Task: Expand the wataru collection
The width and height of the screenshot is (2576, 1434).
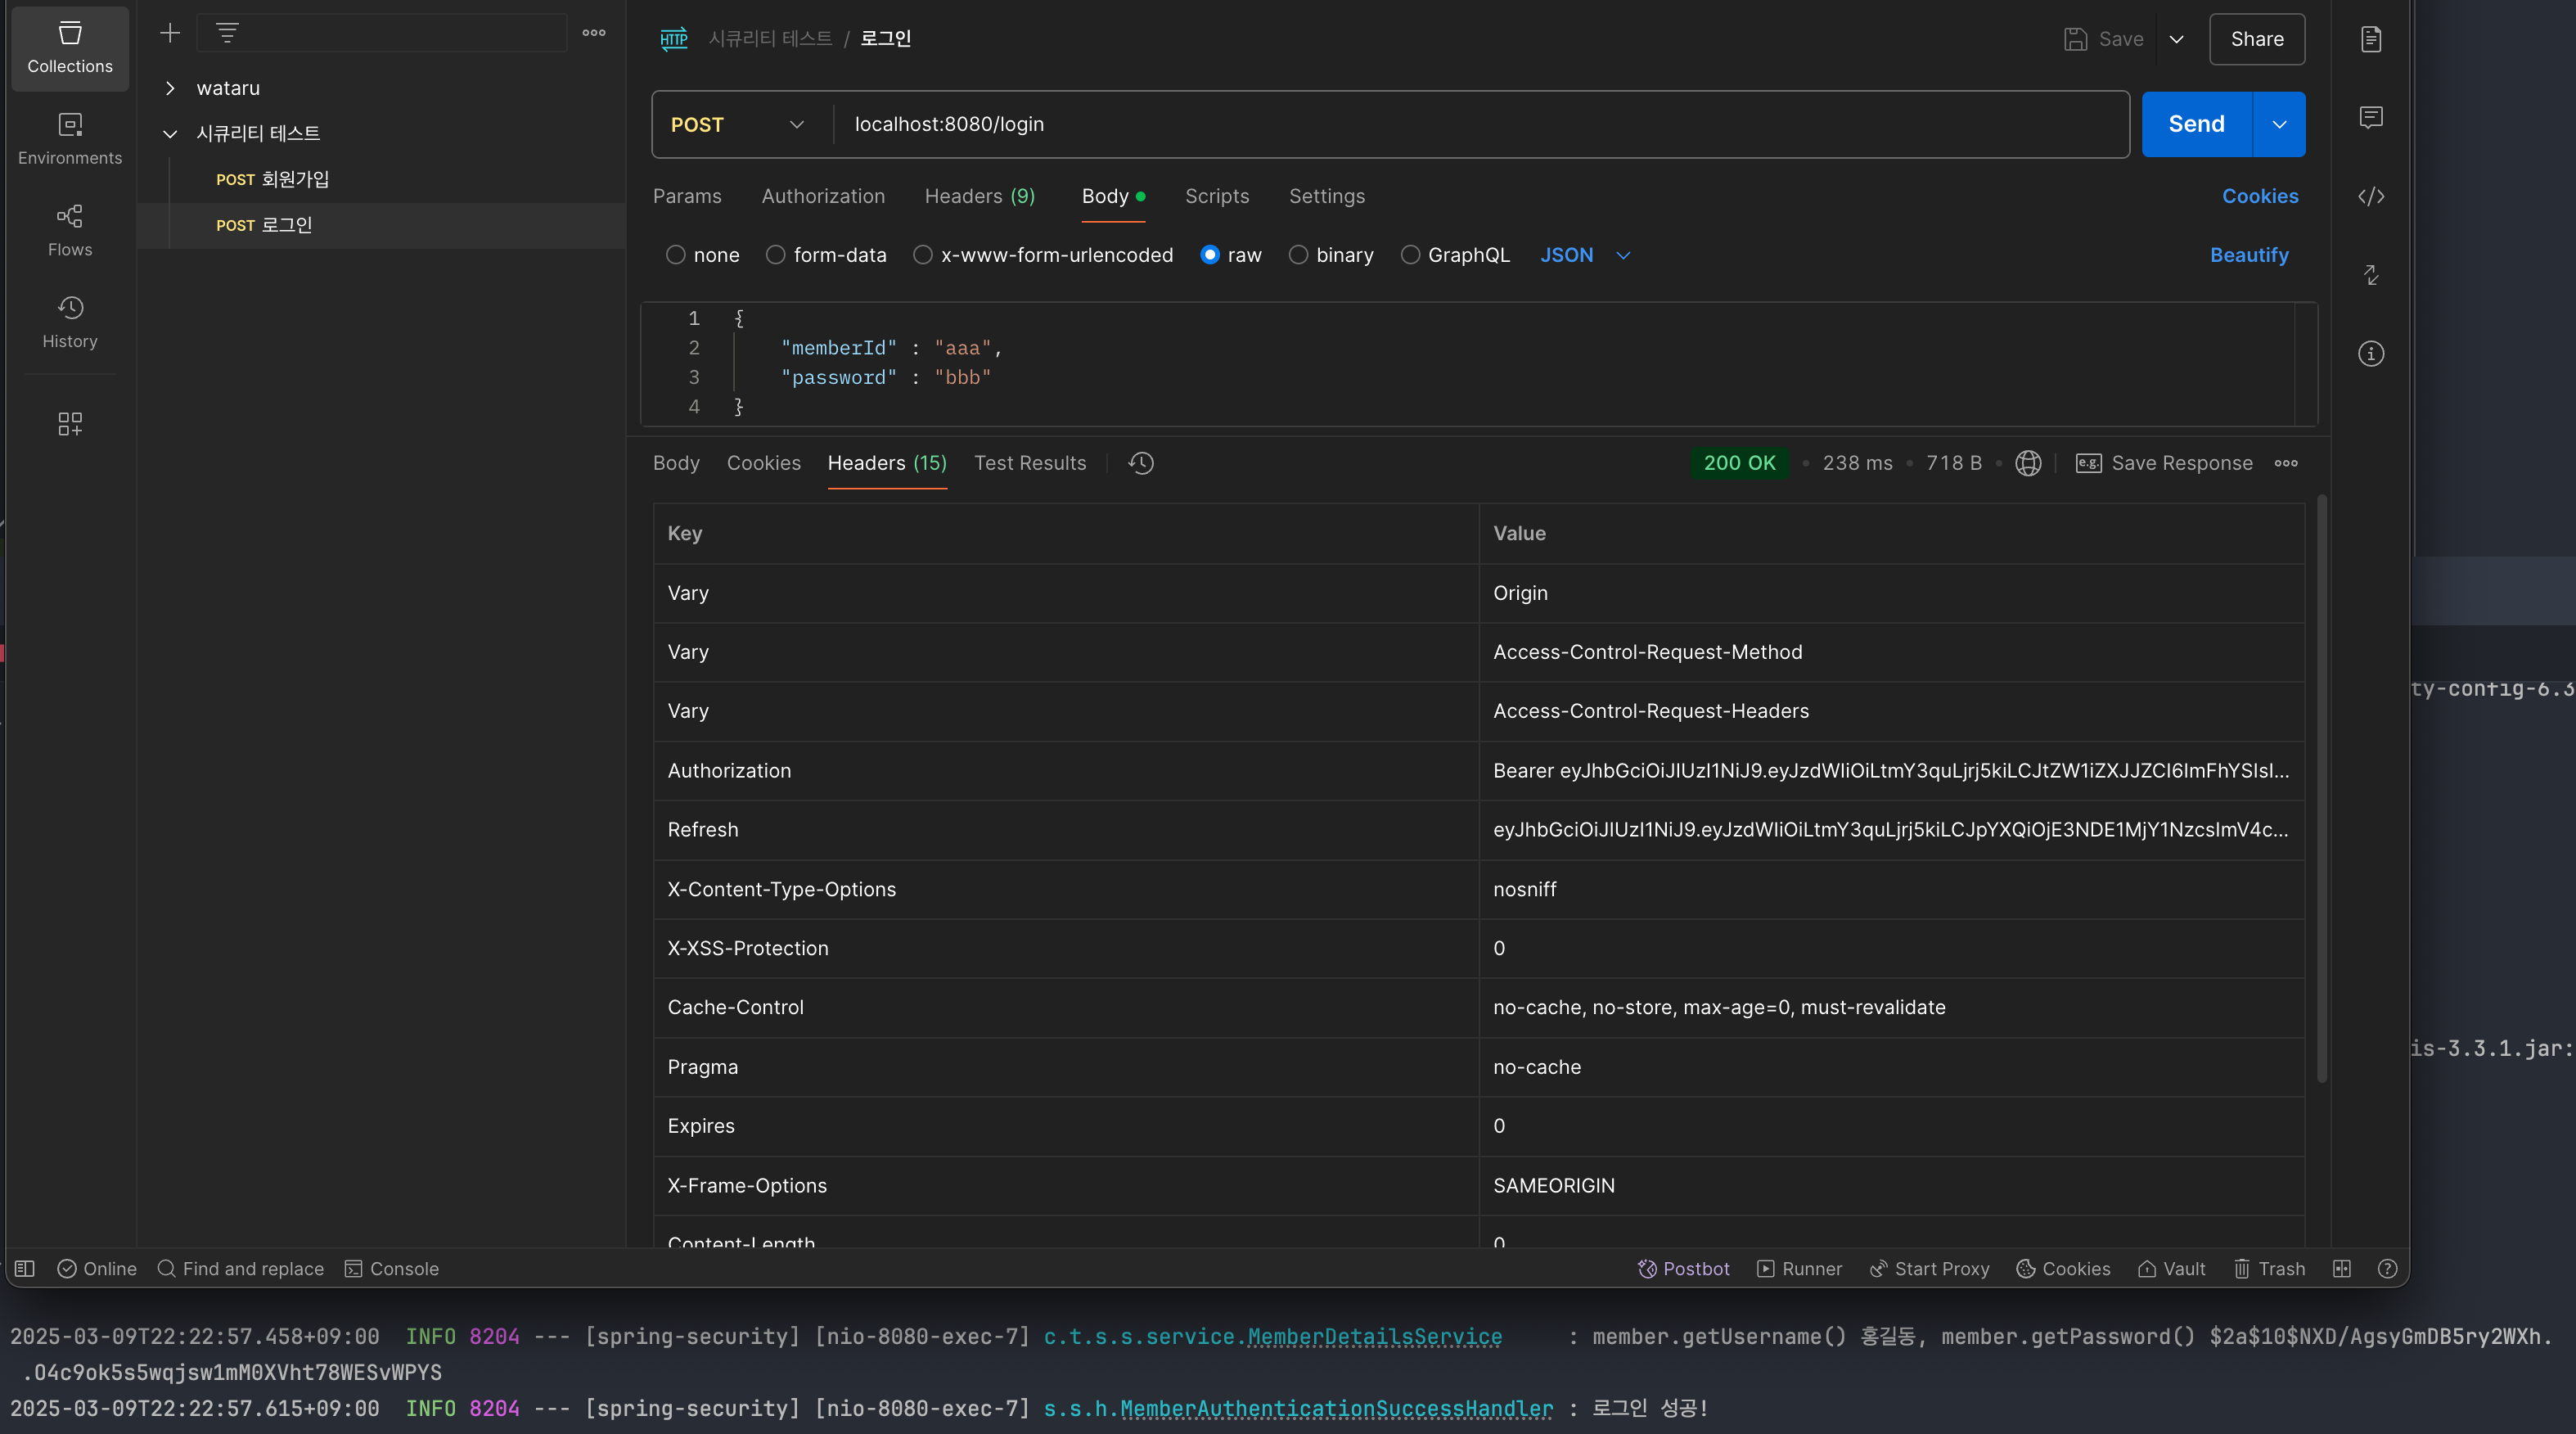Action: tap(170, 88)
